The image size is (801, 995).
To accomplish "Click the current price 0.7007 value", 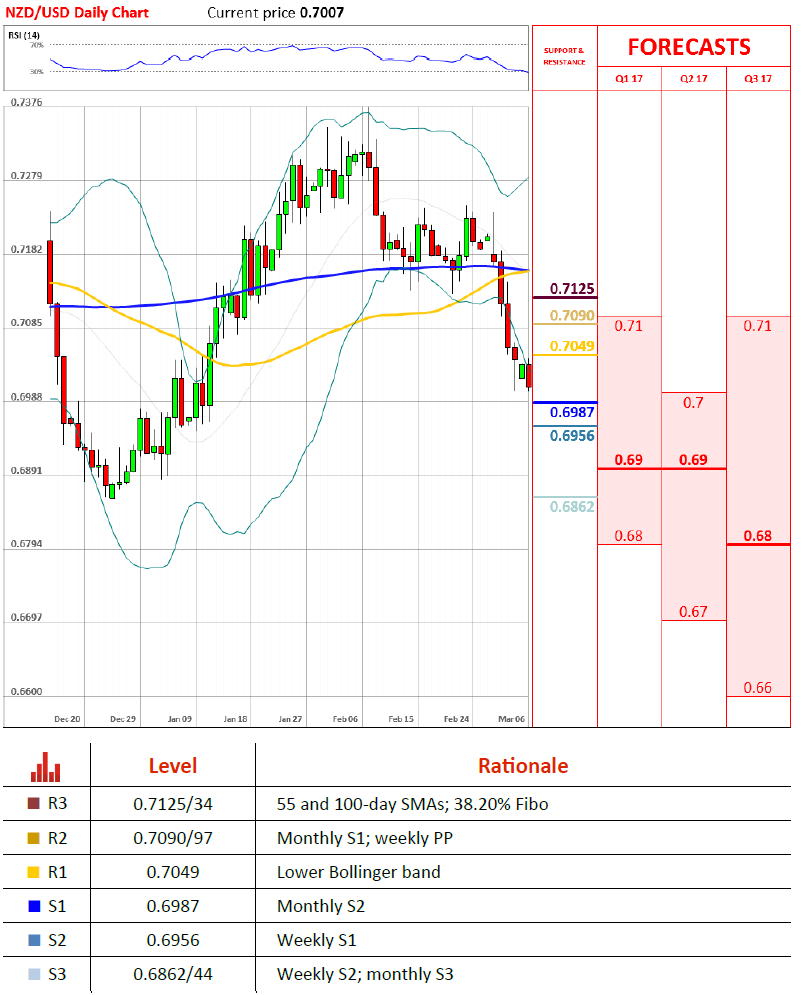I will 323,13.
